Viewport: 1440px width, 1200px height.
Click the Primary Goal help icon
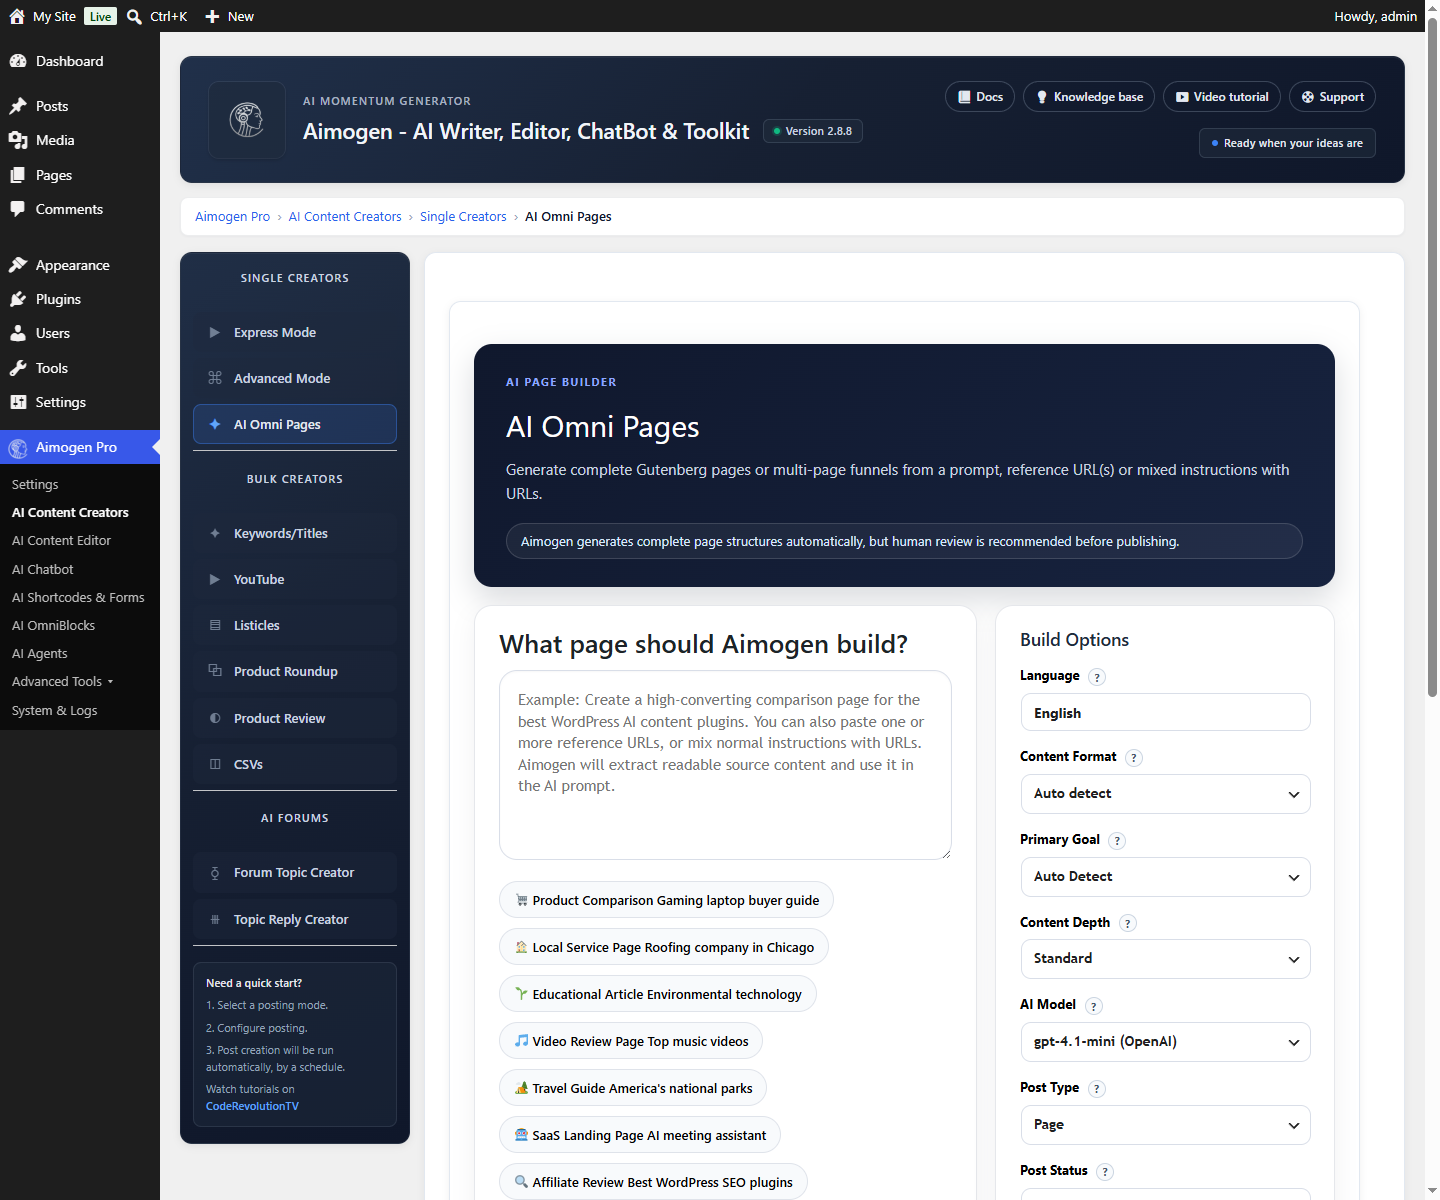[1117, 841]
